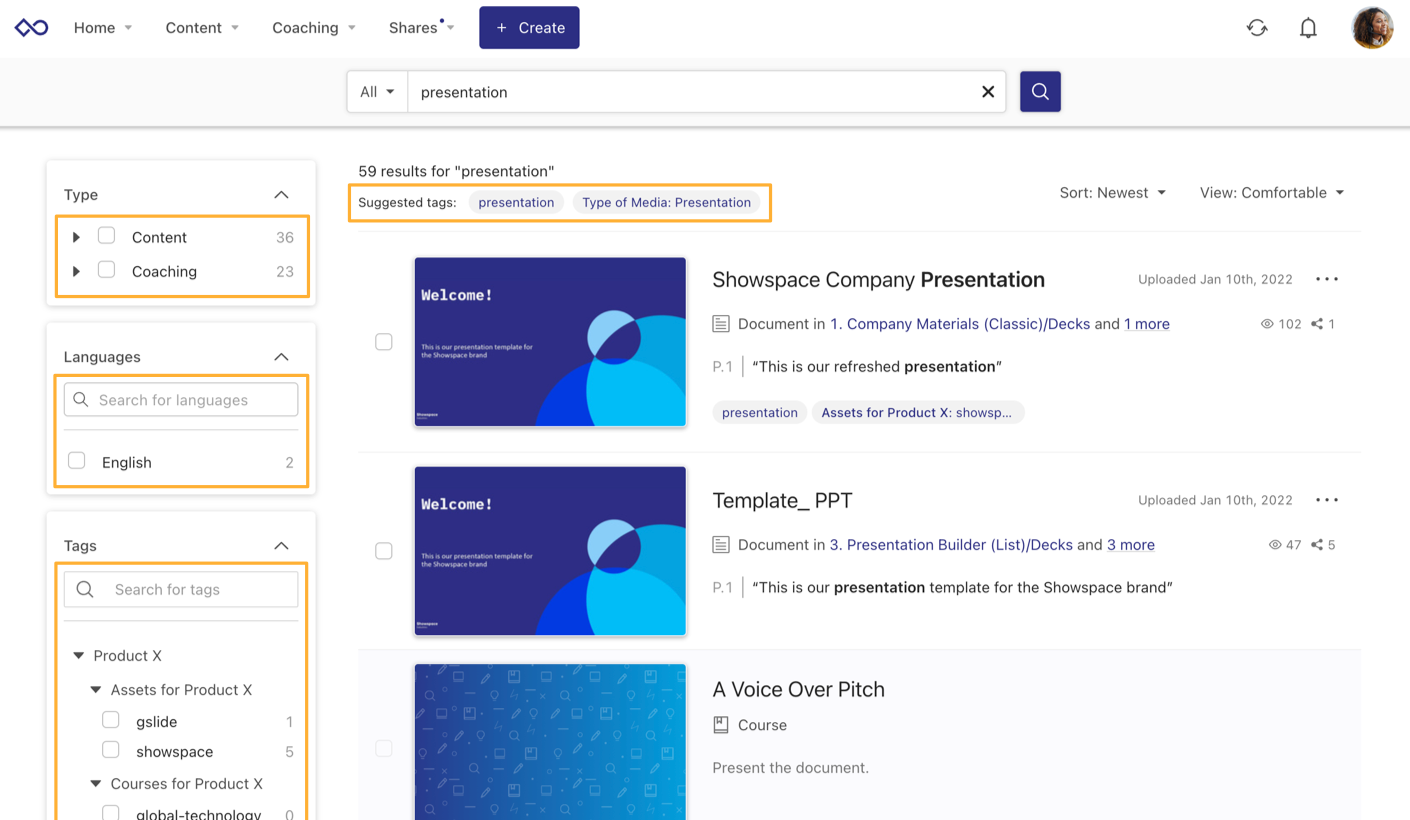Image resolution: width=1410 pixels, height=820 pixels.
Task: Click presentation tag chip under first result
Action: coord(760,412)
